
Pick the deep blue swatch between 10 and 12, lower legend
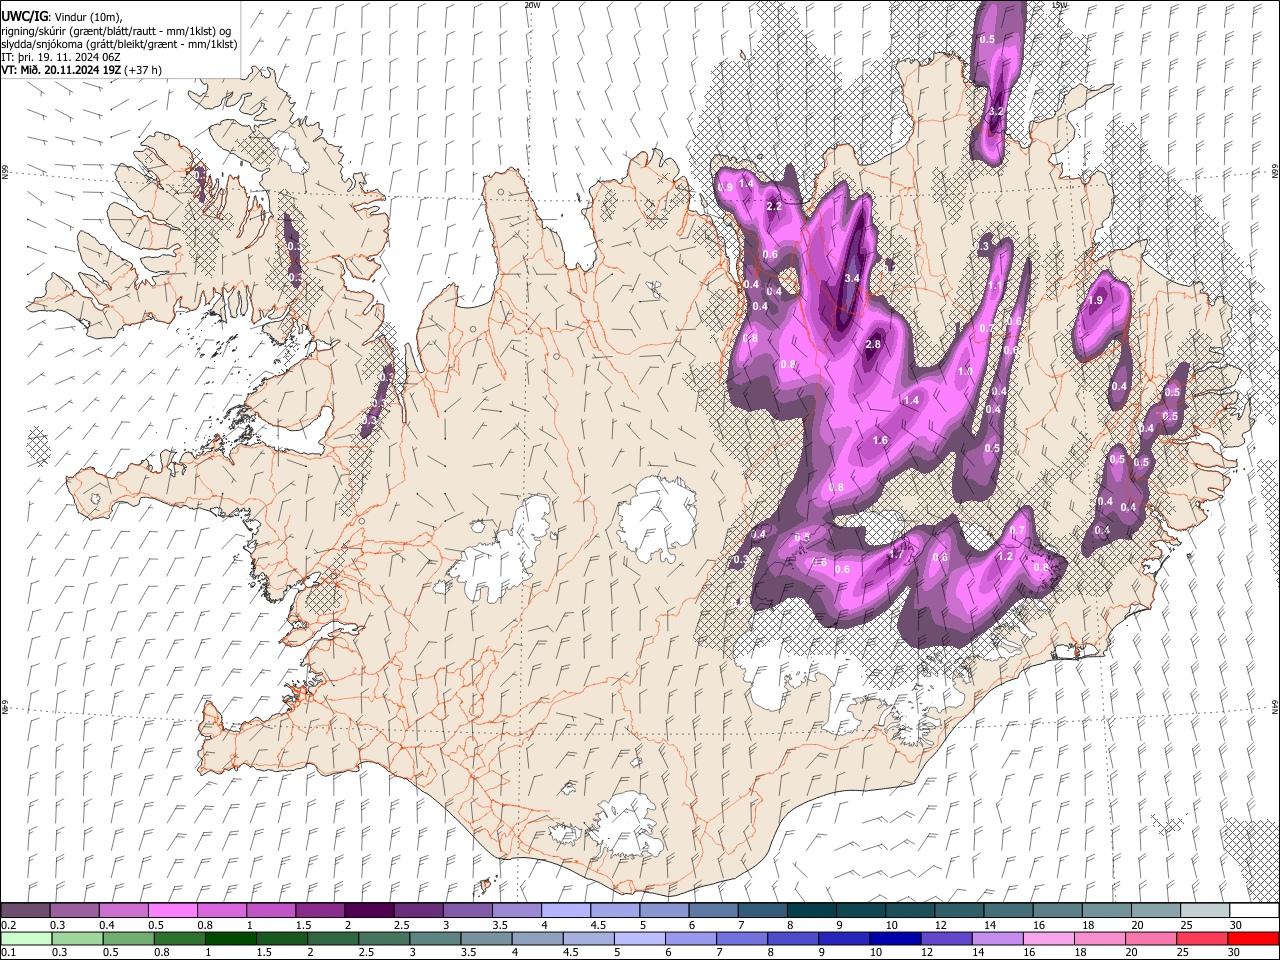tap(894, 938)
